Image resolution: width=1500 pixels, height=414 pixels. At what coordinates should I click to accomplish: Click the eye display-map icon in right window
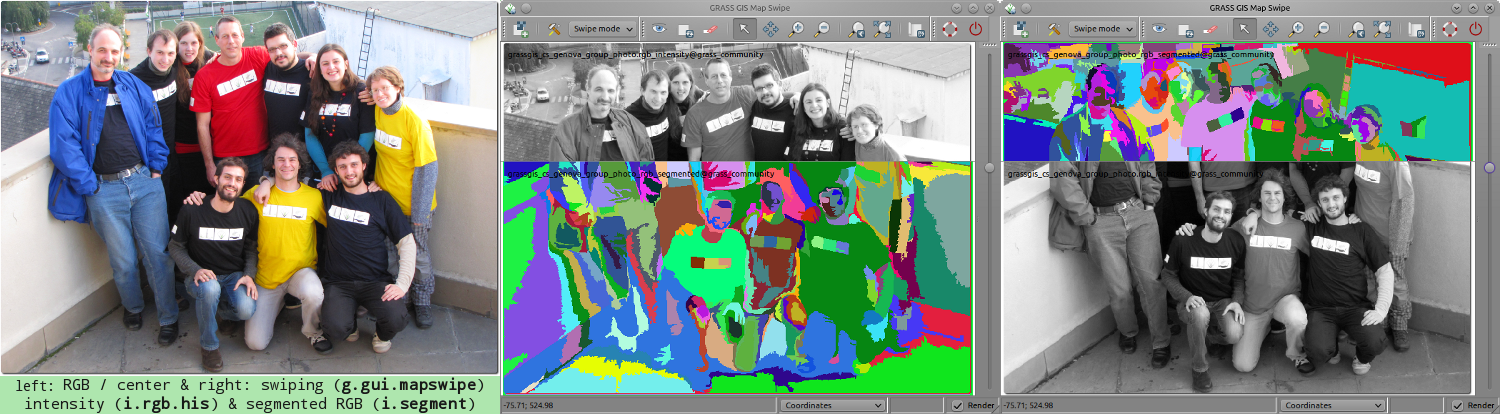click(1159, 29)
